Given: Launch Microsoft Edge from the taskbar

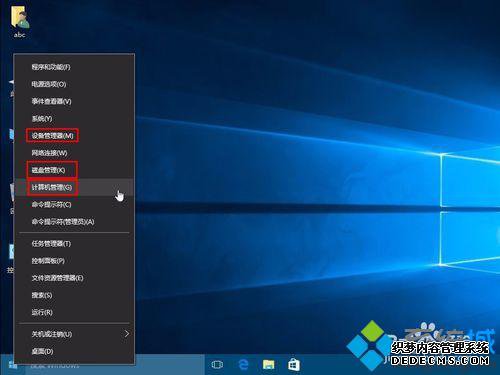Looking at the screenshot, I should click(x=243, y=365).
